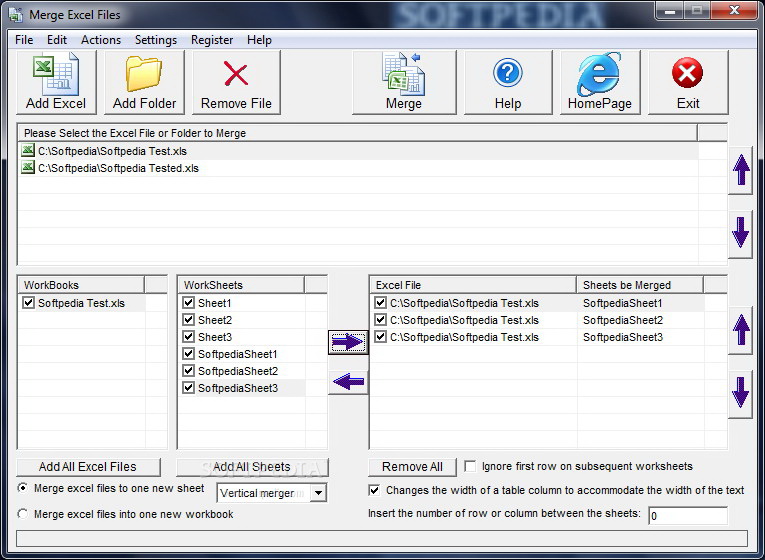
Task: Move file down in the file list
Action: pos(741,233)
